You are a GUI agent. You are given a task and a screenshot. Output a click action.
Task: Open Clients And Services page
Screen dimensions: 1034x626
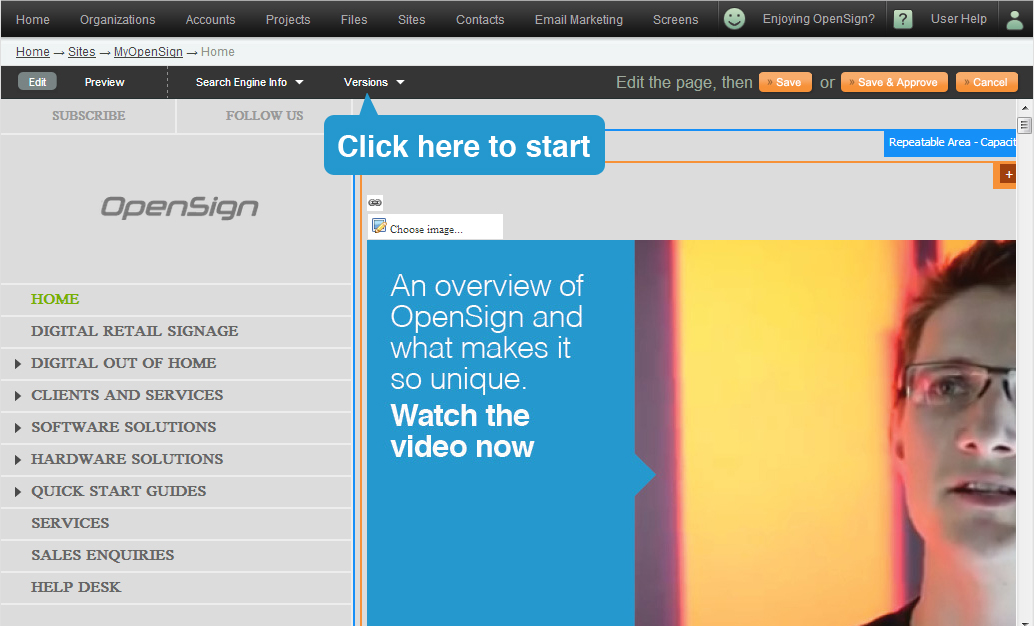coord(127,395)
